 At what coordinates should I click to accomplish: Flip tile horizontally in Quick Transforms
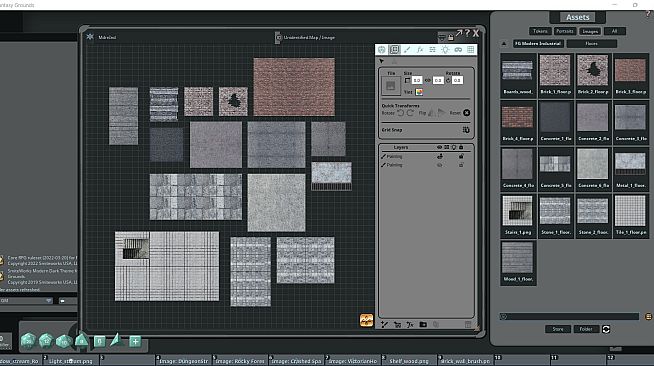pos(431,113)
